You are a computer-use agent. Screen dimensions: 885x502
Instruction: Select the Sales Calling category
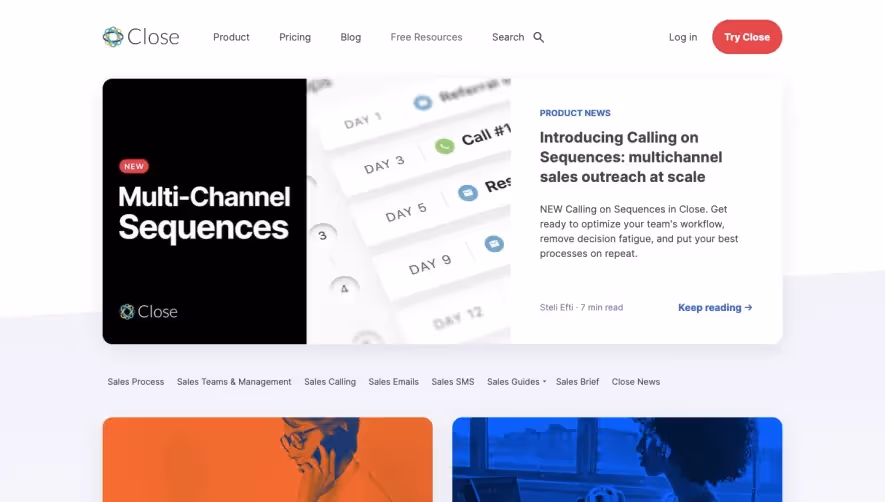pyautogui.click(x=330, y=382)
